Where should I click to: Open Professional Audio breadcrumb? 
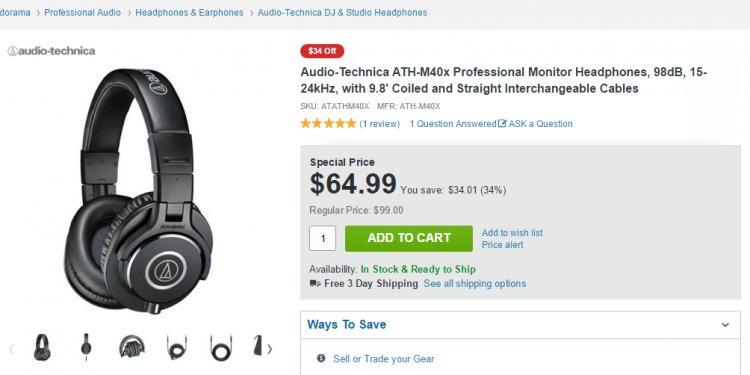click(x=82, y=12)
